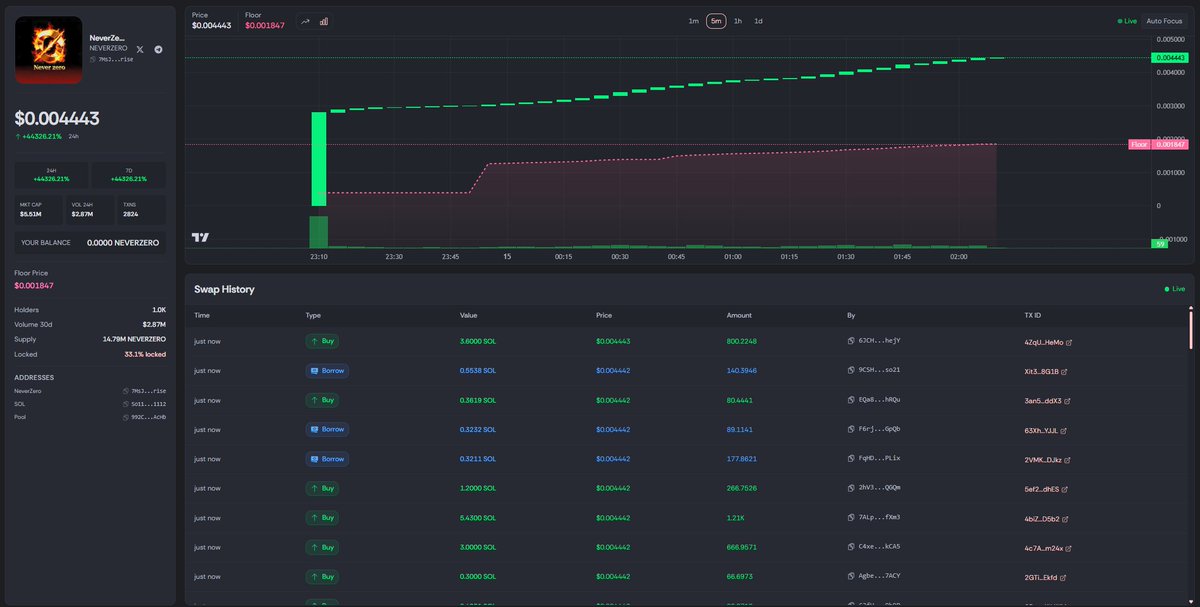Viewport: 1200px width, 607px height.
Task: Select the 1h timeframe
Action: [738, 21]
